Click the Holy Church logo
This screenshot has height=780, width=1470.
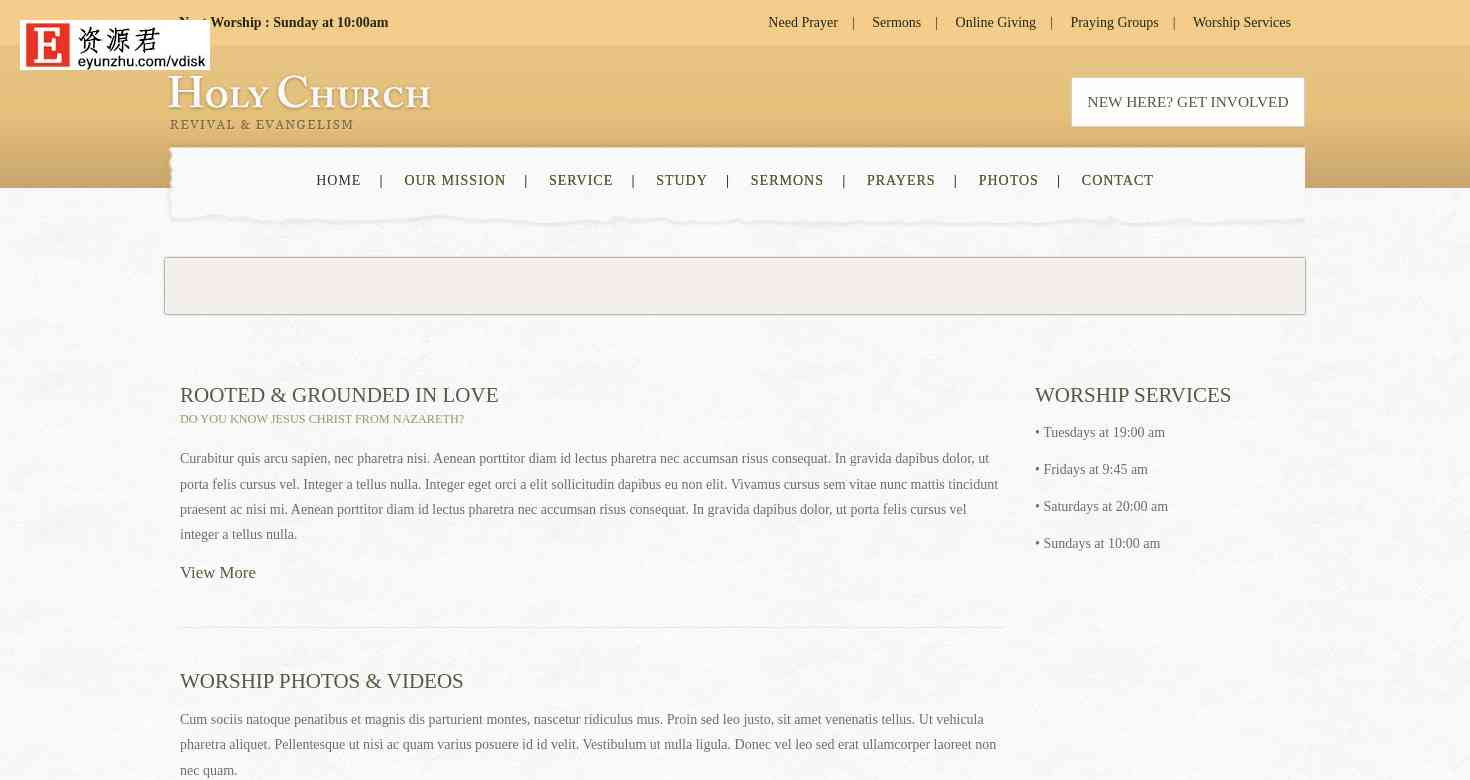pos(299,93)
